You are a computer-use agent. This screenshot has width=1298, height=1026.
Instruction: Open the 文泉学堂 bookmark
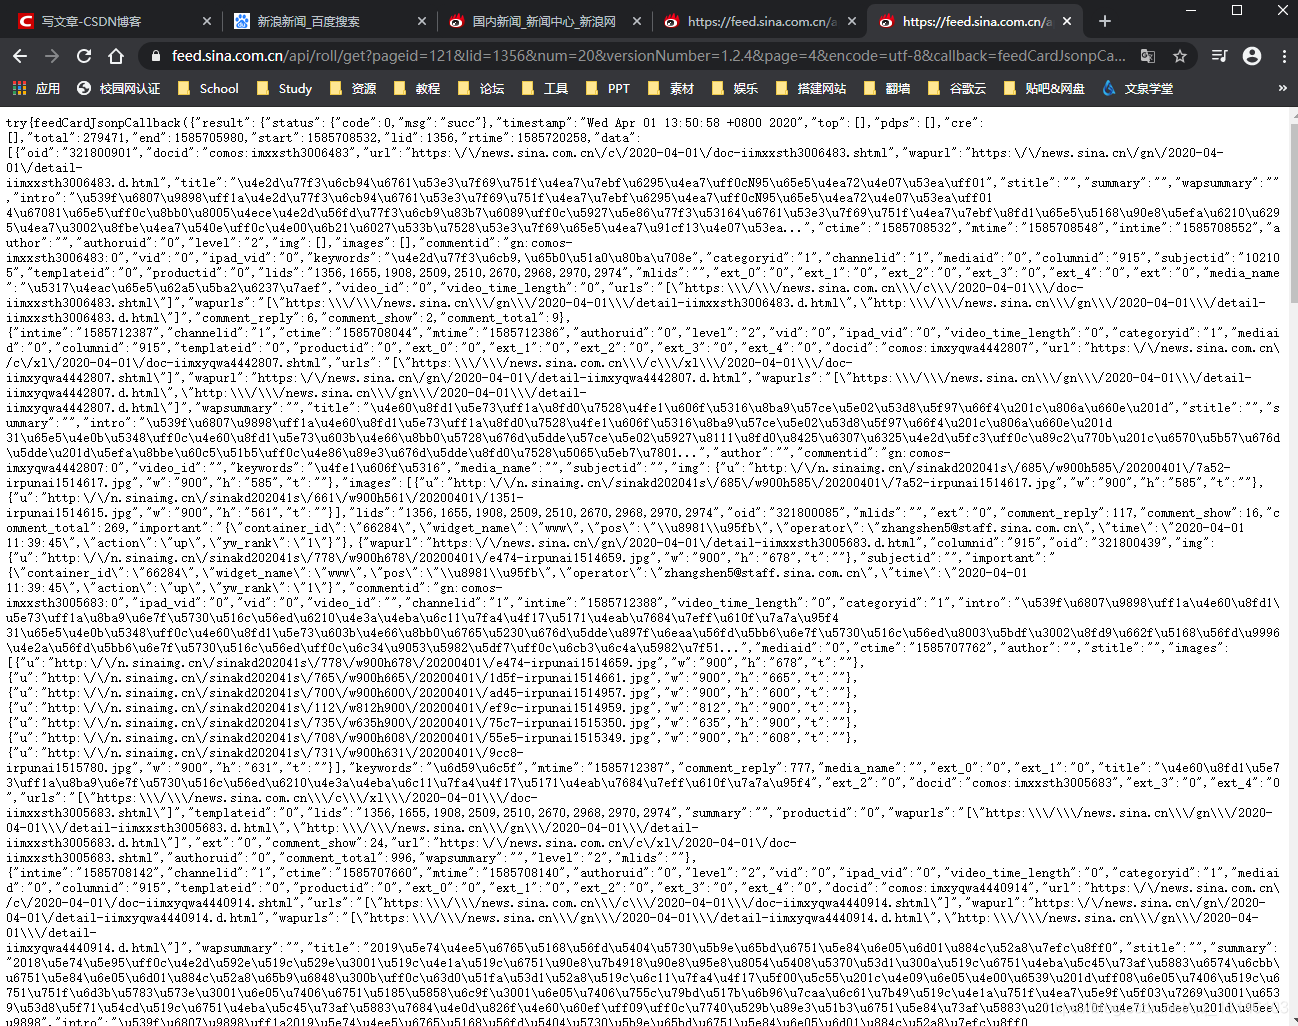pyautogui.click(x=1137, y=88)
